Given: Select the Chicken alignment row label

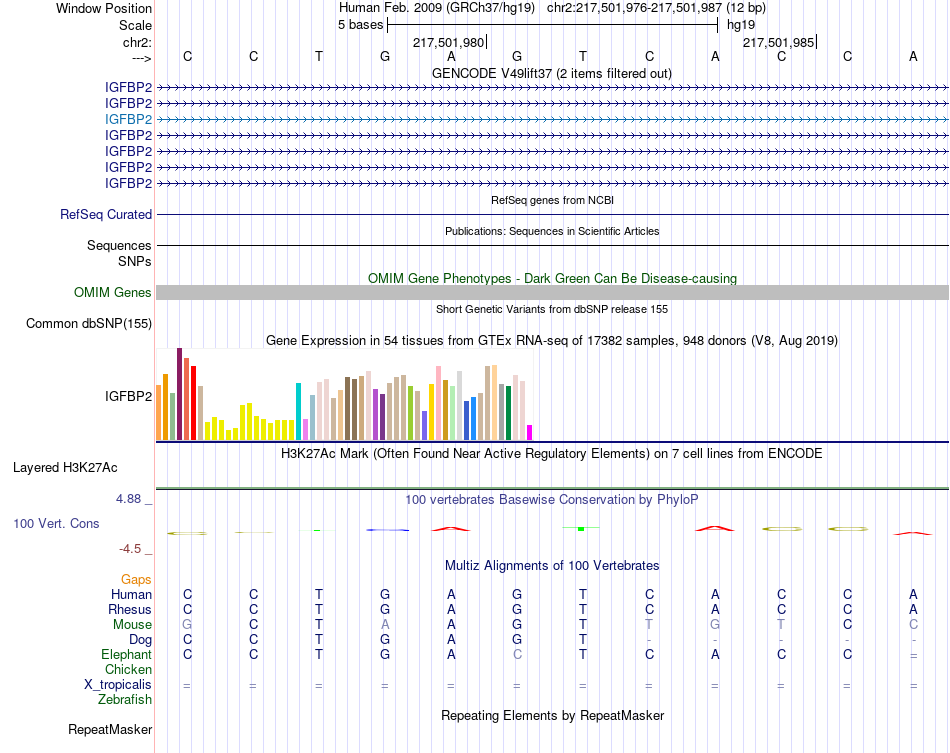Looking at the screenshot, I should pyautogui.click(x=128, y=669).
